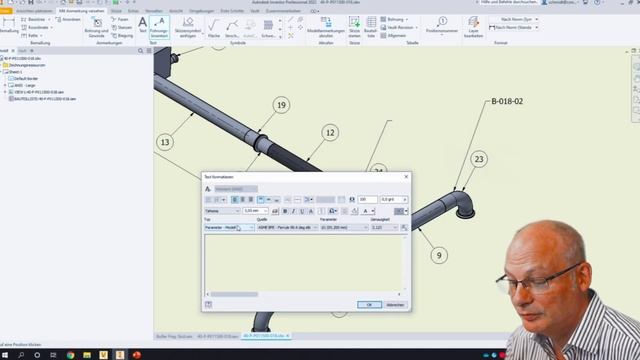Click into the text entry area
The width and height of the screenshot is (640, 360).
[x=303, y=263]
